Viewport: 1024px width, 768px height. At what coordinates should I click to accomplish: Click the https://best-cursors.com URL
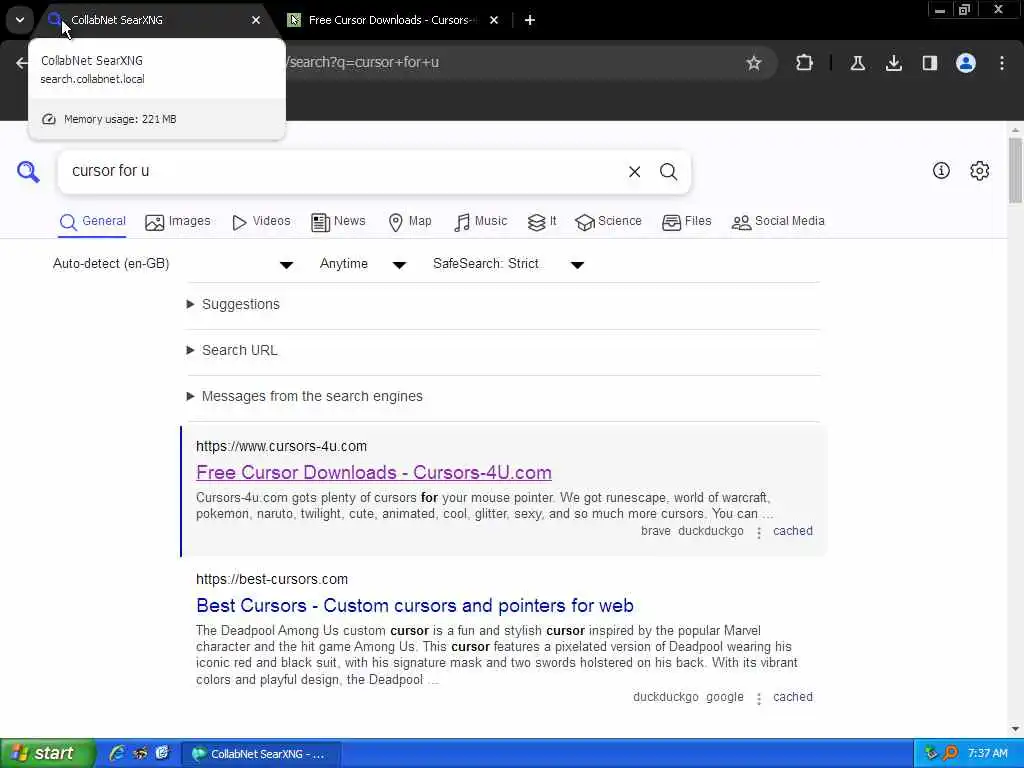pos(272,579)
